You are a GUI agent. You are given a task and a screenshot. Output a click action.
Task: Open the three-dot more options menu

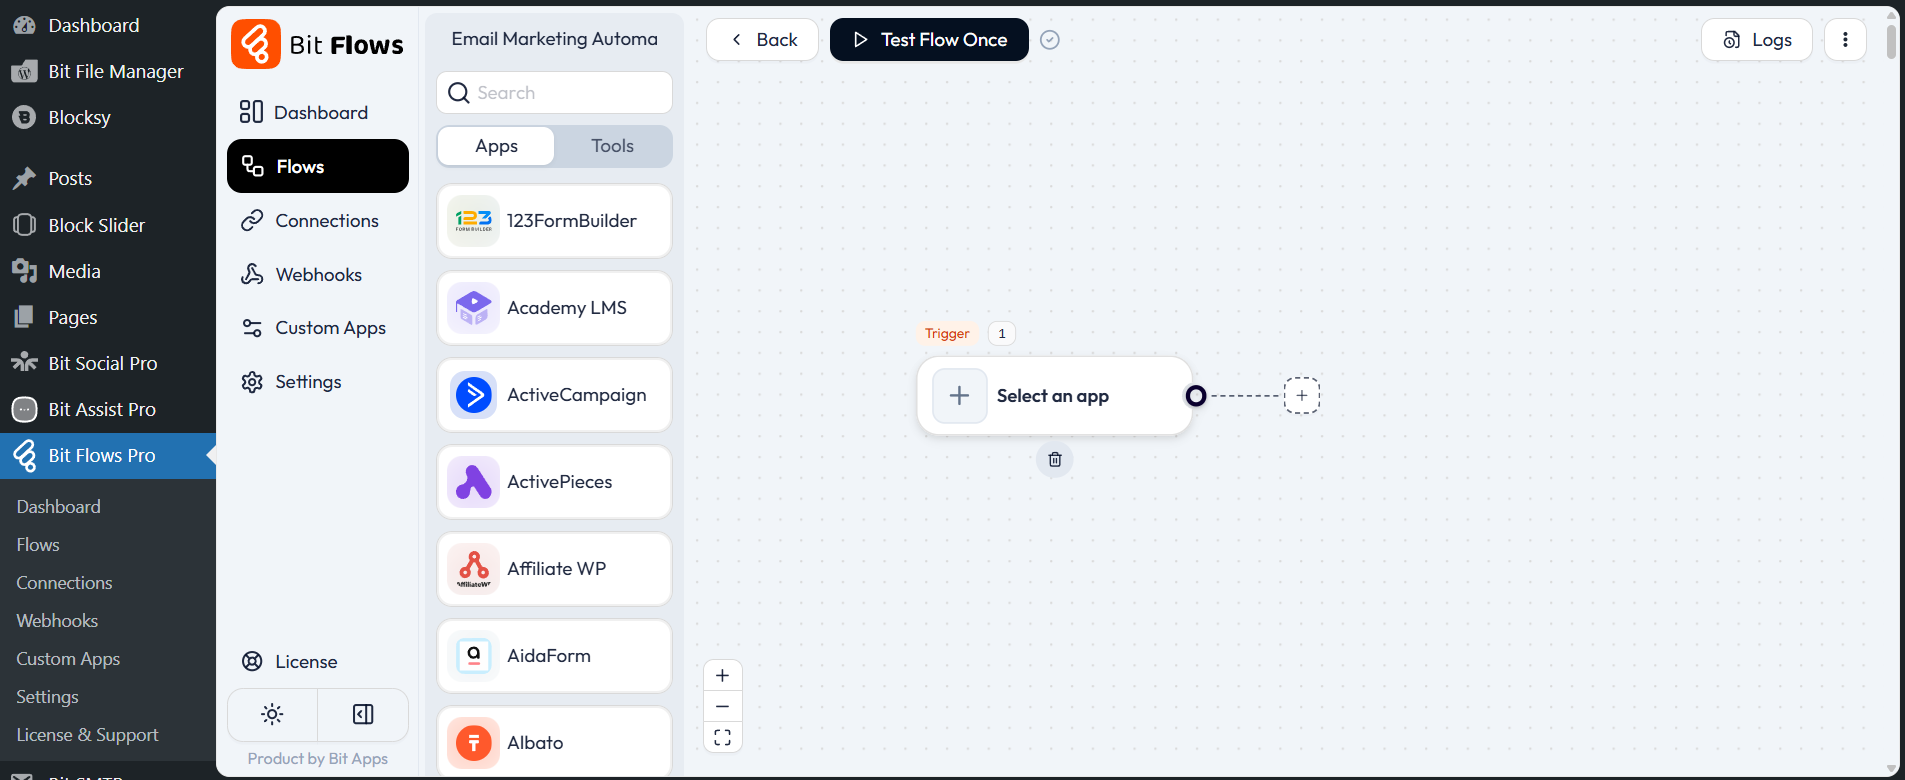point(1845,40)
